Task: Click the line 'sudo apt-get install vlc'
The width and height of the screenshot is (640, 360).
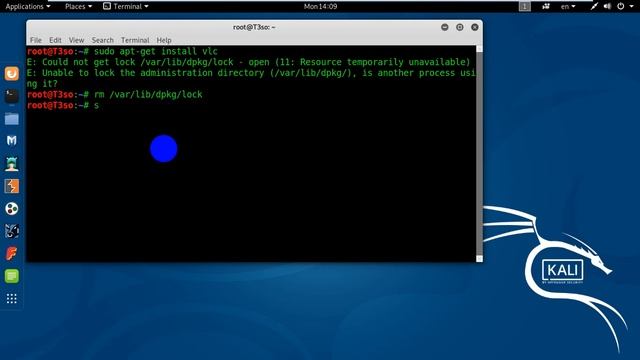Action: (x=156, y=51)
